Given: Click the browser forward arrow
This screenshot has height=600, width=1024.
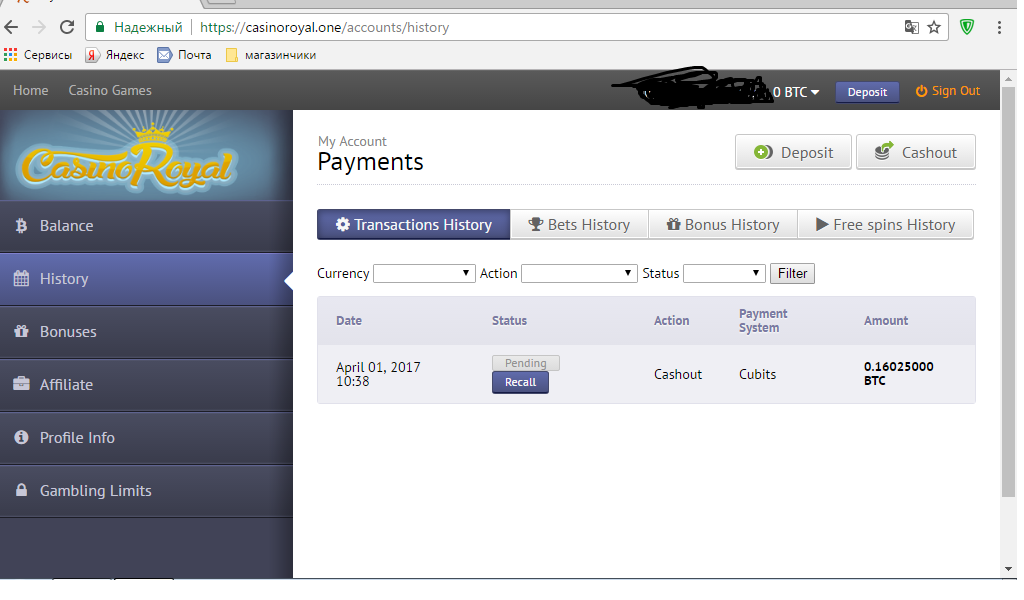Looking at the screenshot, I should click(39, 27).
